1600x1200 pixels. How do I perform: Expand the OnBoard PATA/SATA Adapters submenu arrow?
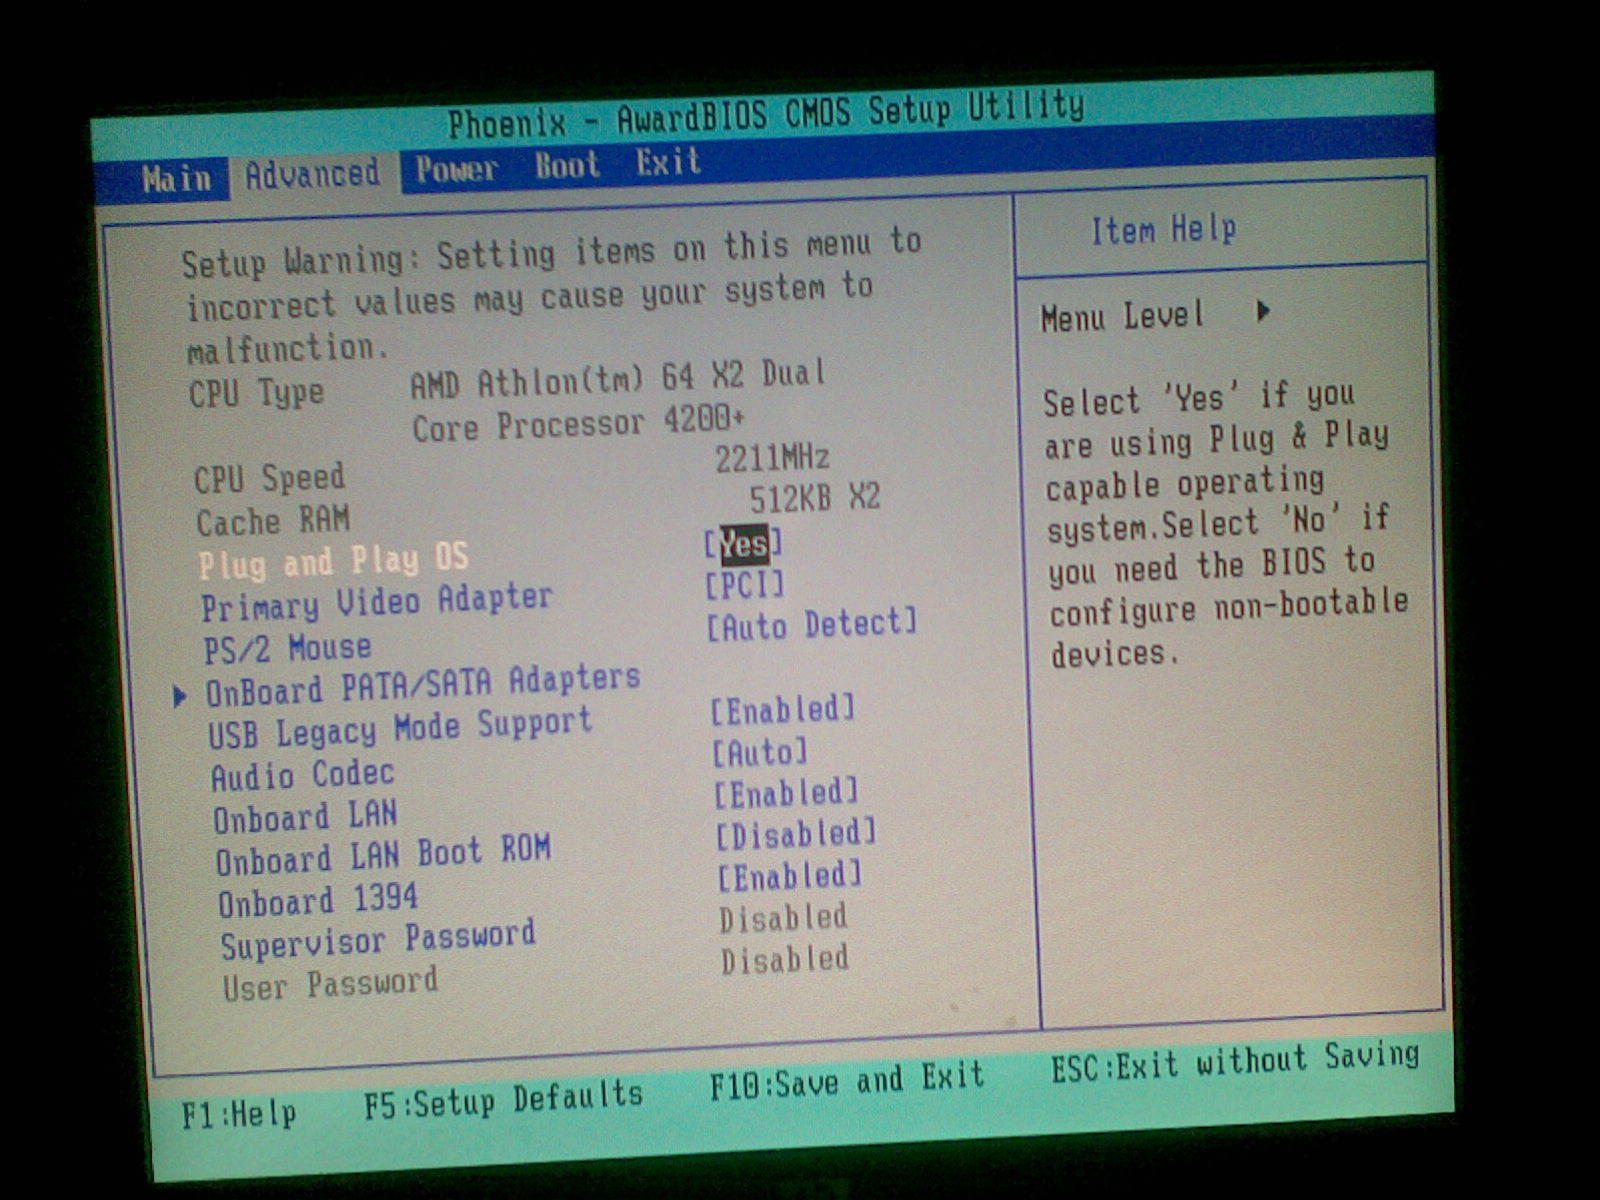180,696
